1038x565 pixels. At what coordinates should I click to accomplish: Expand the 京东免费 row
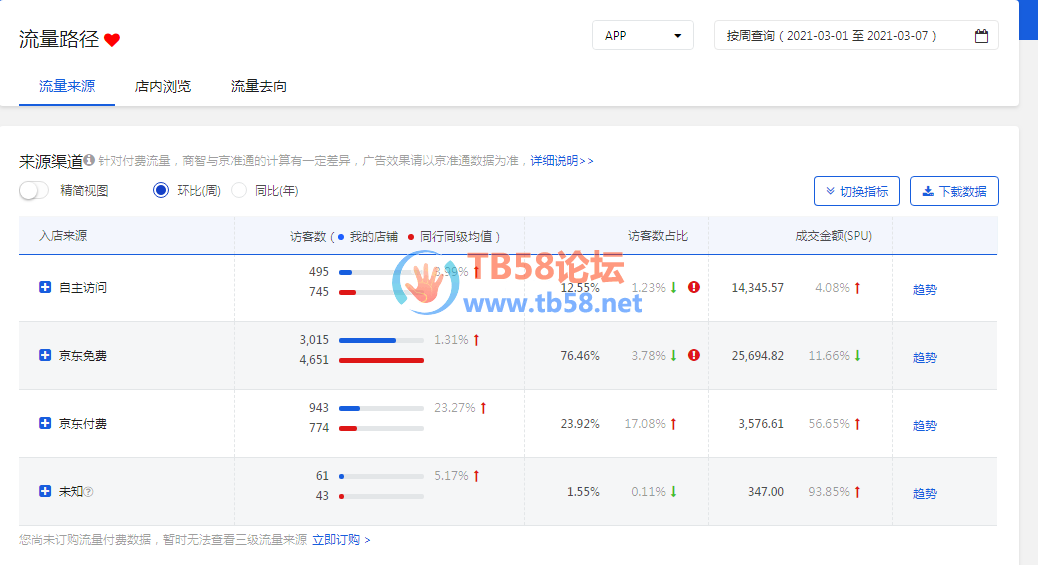[45, 355]
